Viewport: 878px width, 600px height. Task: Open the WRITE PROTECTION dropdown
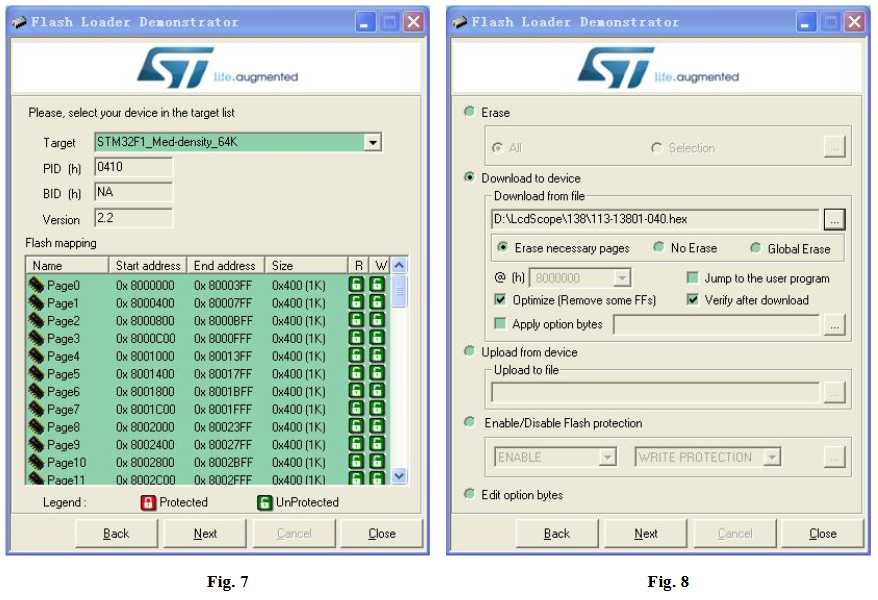[772, 457]
